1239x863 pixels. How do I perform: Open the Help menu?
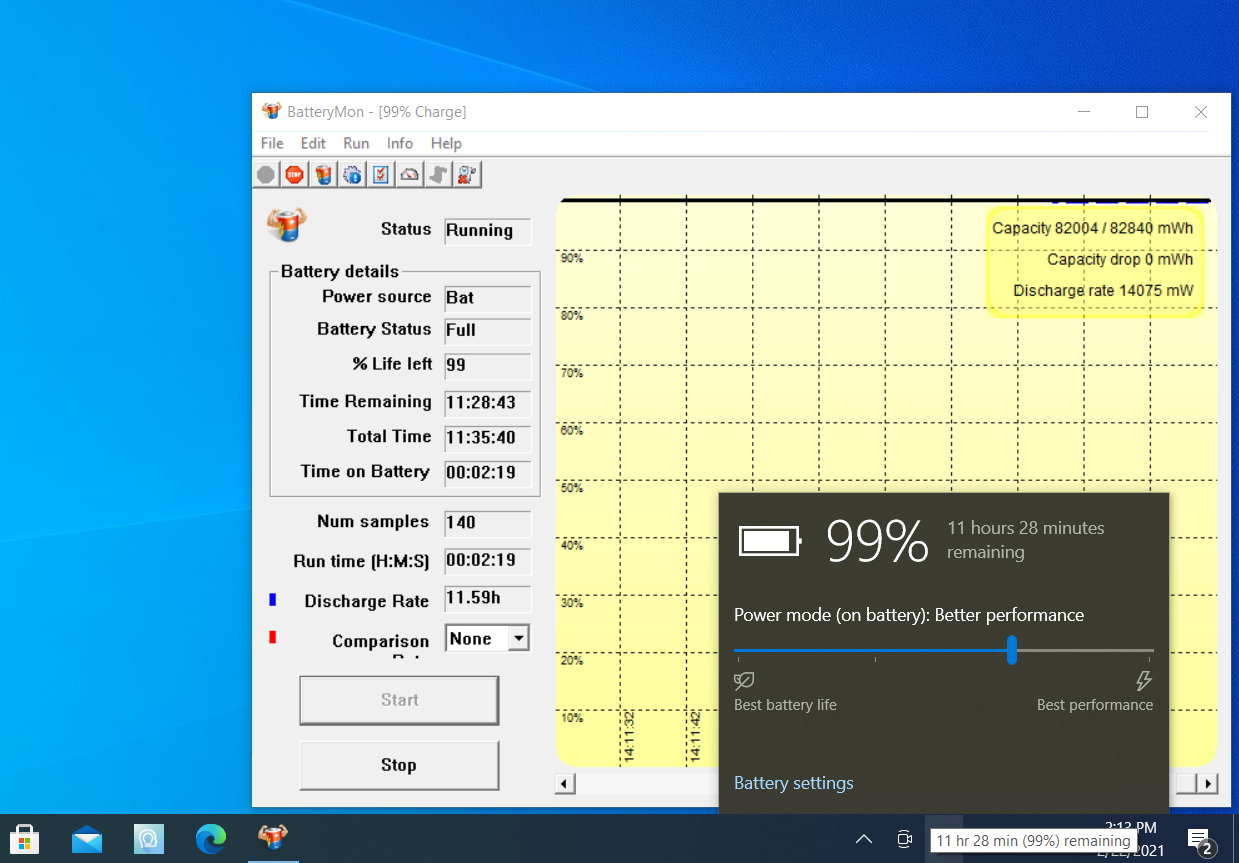(446, 143)
